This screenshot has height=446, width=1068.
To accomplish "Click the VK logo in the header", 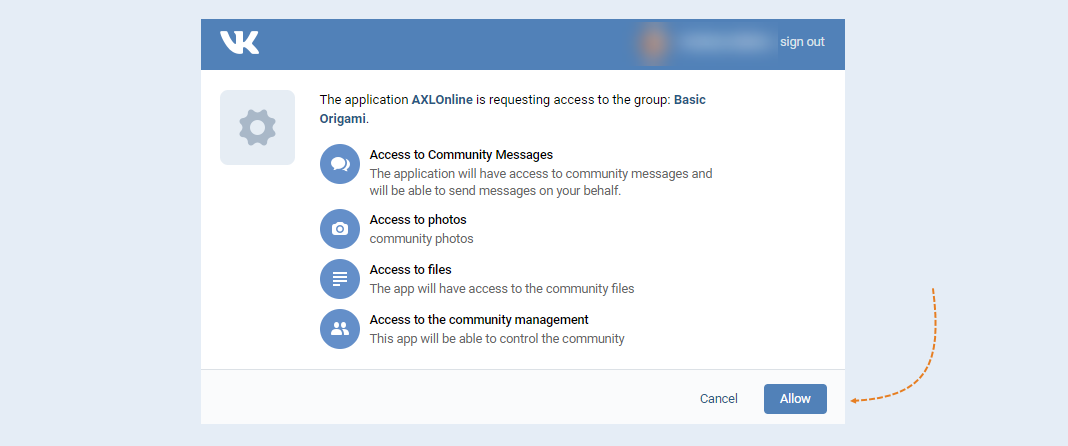I will click(240, 42).
